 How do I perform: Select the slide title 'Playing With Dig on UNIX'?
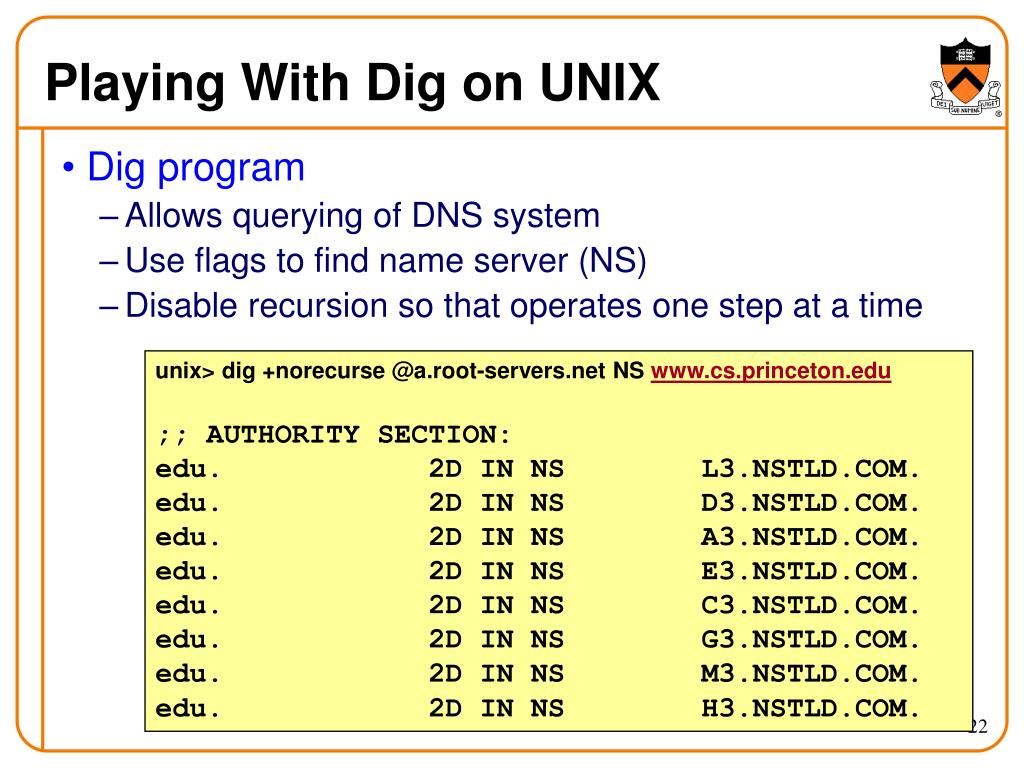point(353,84)
